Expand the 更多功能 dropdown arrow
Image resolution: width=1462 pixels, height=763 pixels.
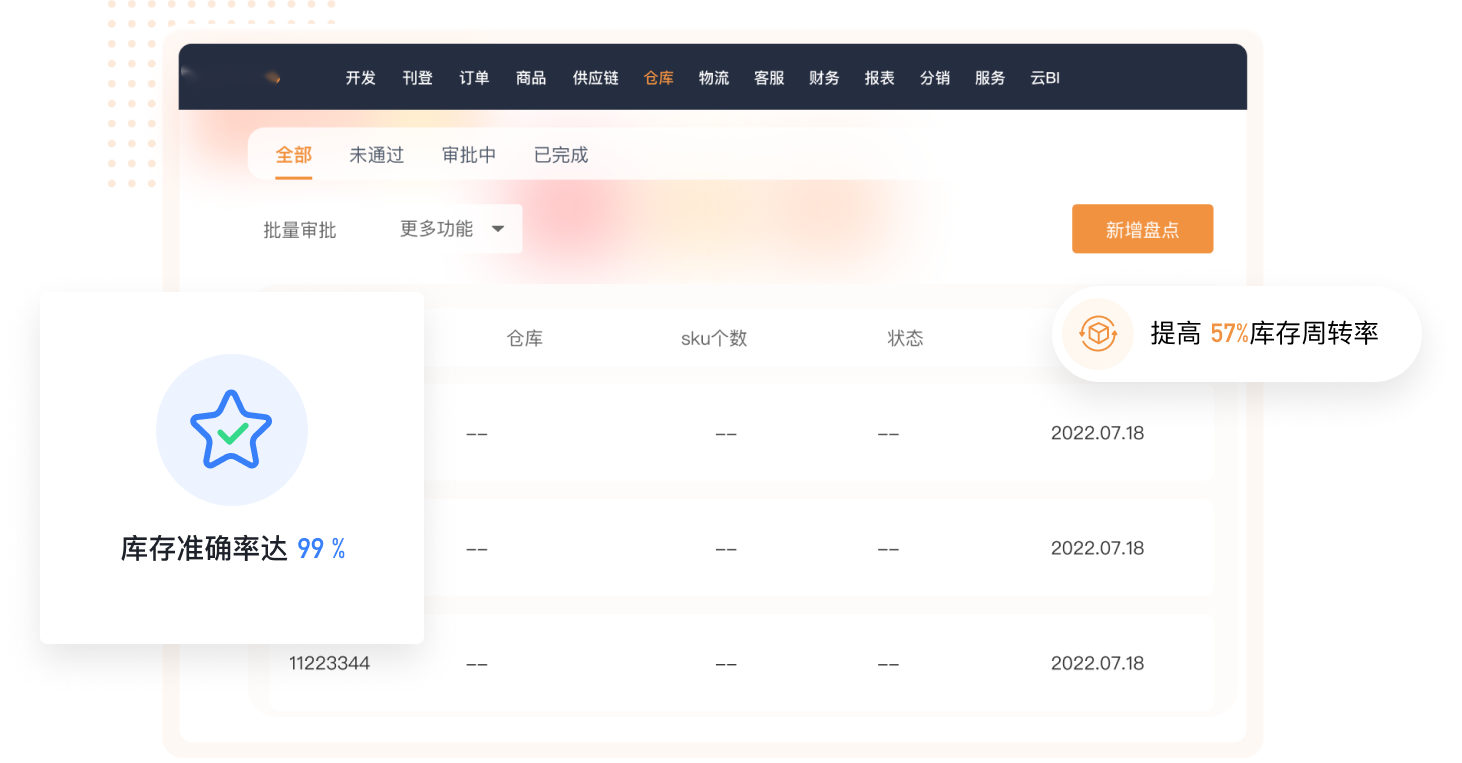click(498, 229)
